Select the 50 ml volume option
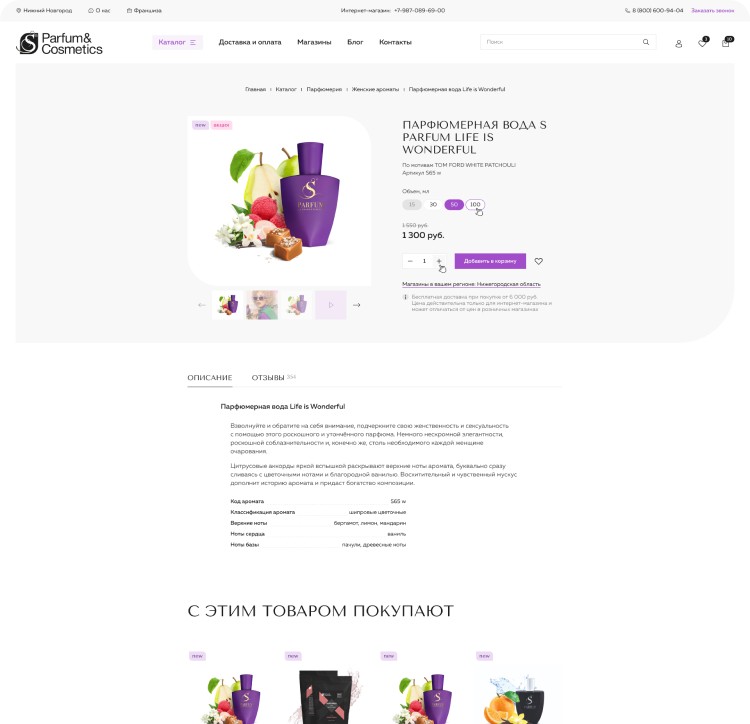This screenshot has width=750, height=724. pyautogui.click(x=454, y=204)
